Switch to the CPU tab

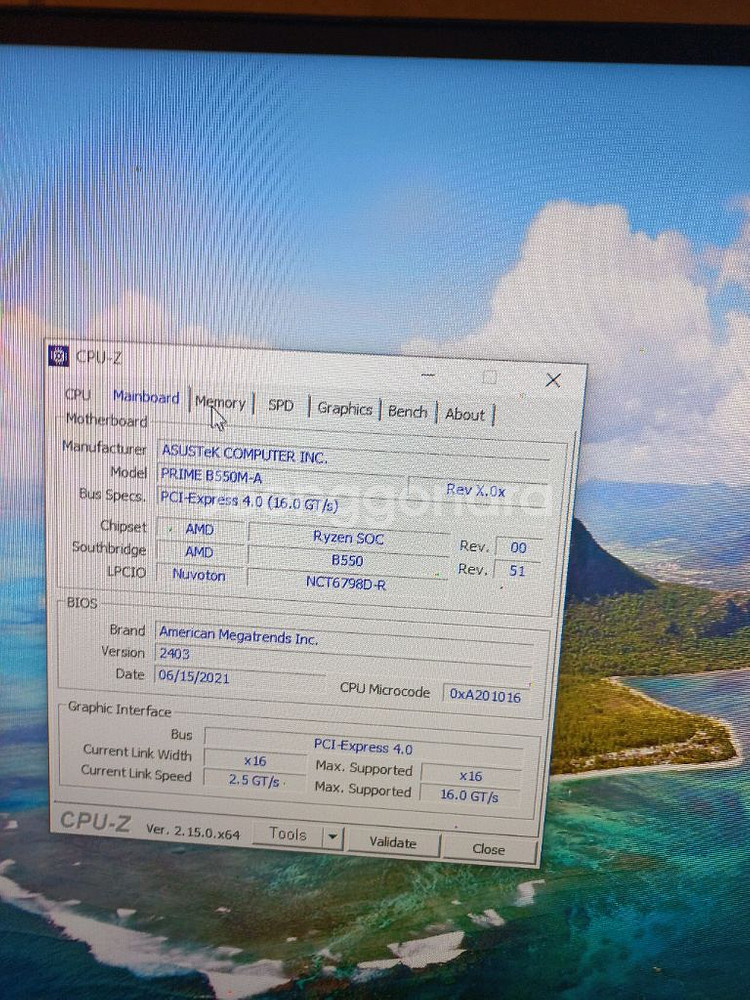coord(78,394)
